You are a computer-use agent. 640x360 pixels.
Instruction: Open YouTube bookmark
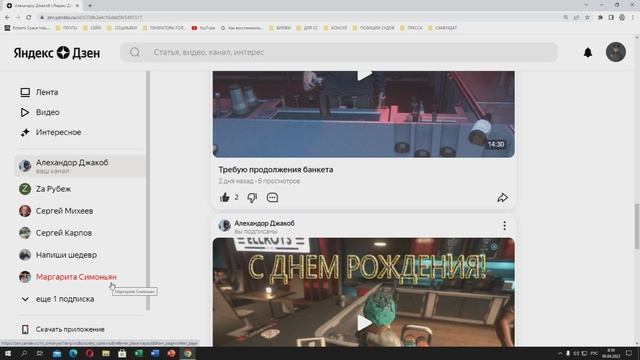[203, 28]
